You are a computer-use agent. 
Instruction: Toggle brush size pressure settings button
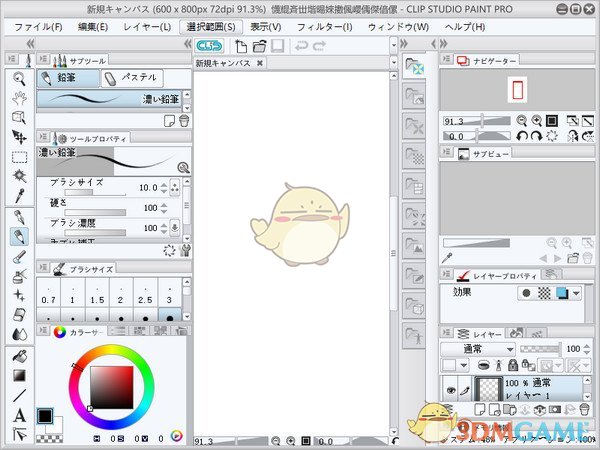(x=174, y=188)
